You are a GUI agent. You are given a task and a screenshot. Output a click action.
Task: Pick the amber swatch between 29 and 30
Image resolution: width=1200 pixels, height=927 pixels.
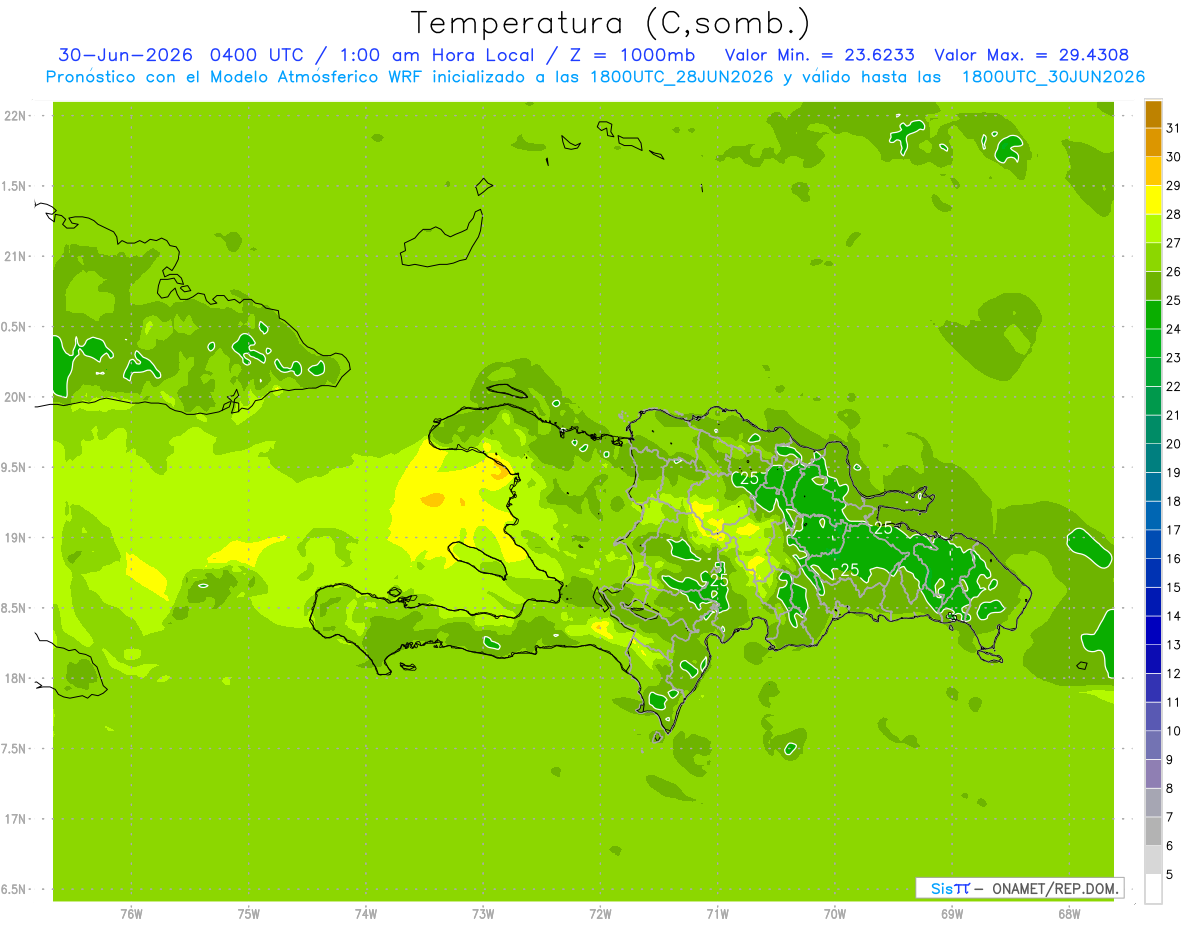(1153, 171)
